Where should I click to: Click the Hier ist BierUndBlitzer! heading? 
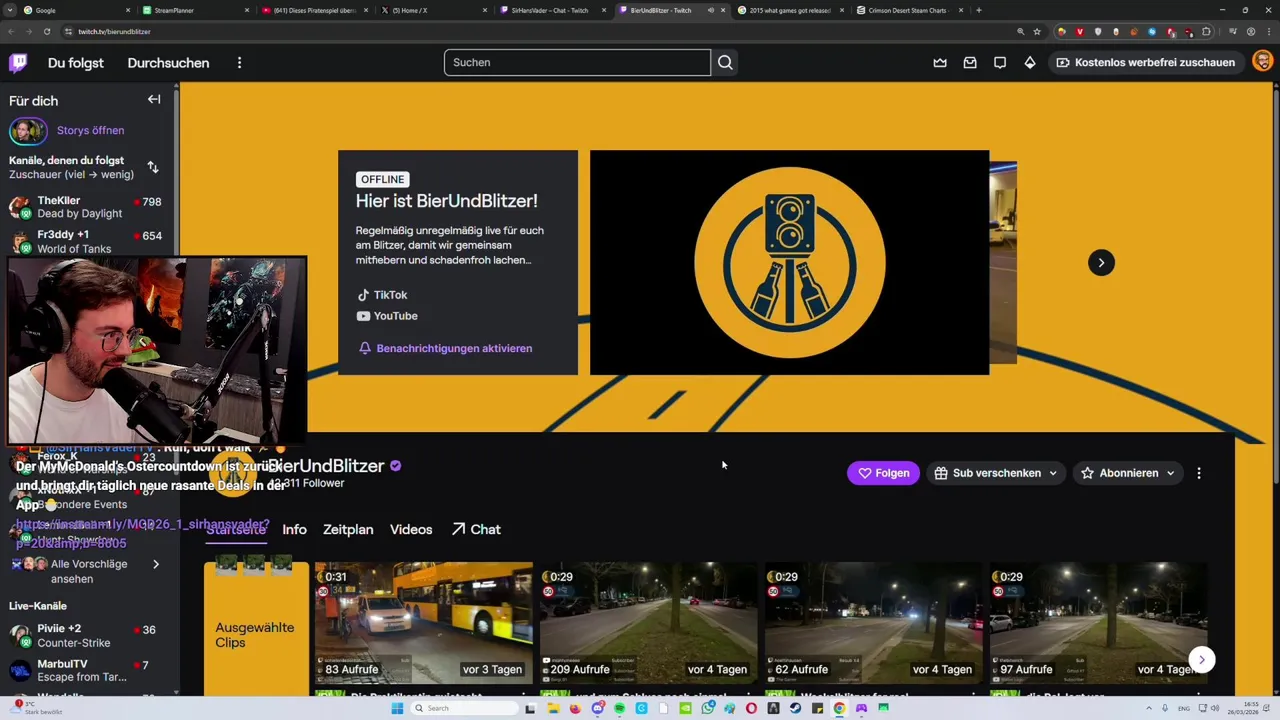pyautogui.click(x=447, y=201)
